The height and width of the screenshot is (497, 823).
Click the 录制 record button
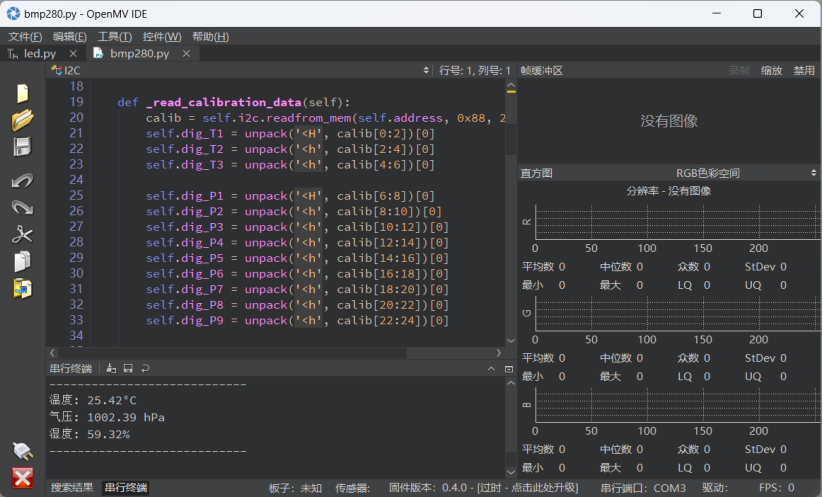[x=739, y=70]
